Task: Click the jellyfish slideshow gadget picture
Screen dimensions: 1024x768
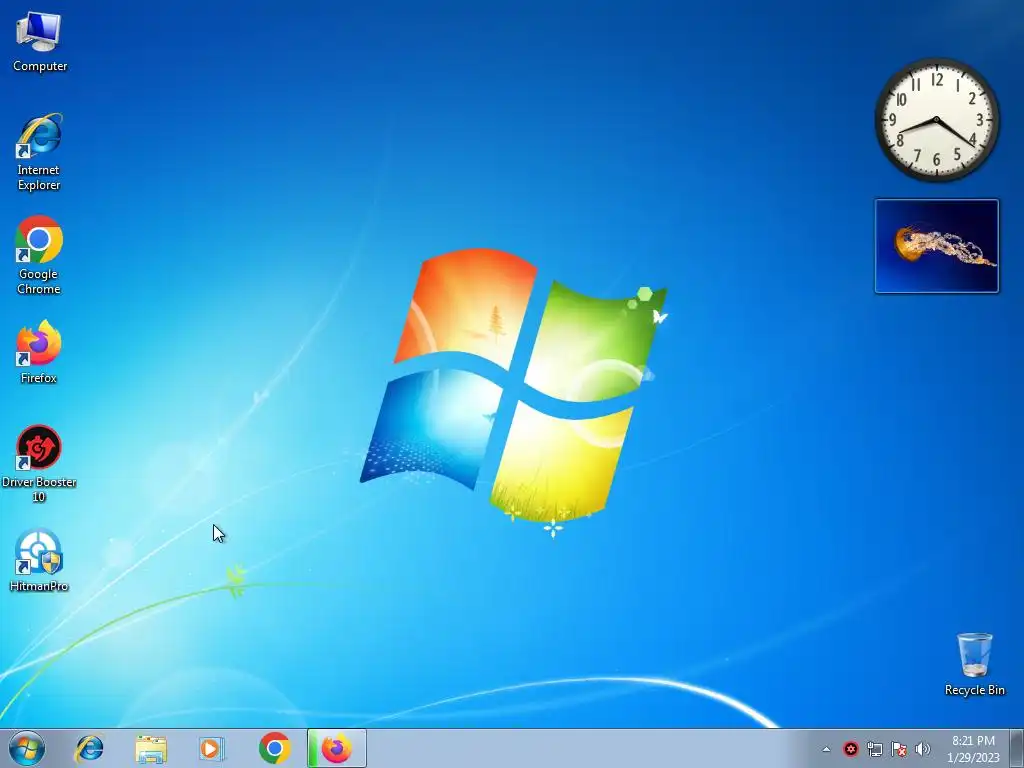Action: click(936, 246)
